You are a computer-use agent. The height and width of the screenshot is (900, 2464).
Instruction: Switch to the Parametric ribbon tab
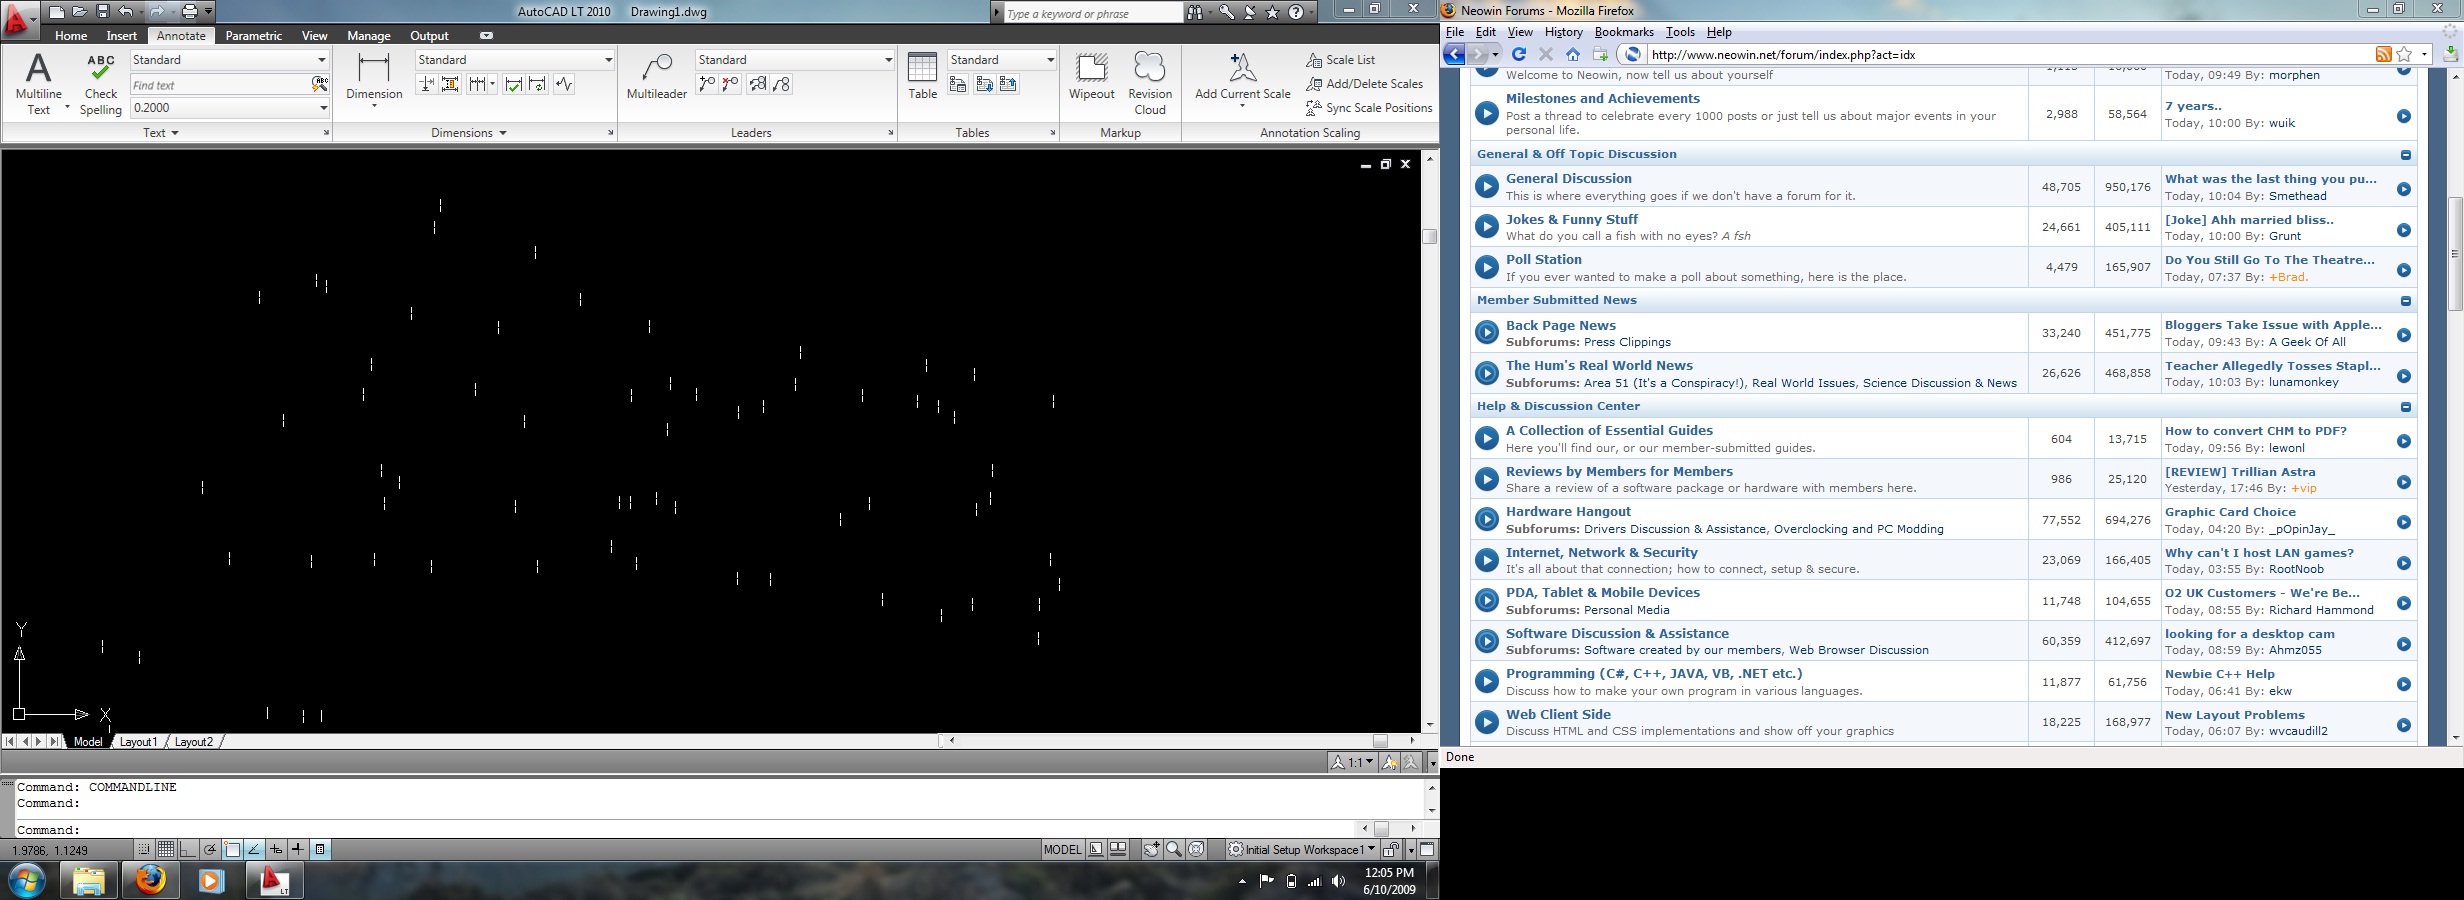coord(254,36)
